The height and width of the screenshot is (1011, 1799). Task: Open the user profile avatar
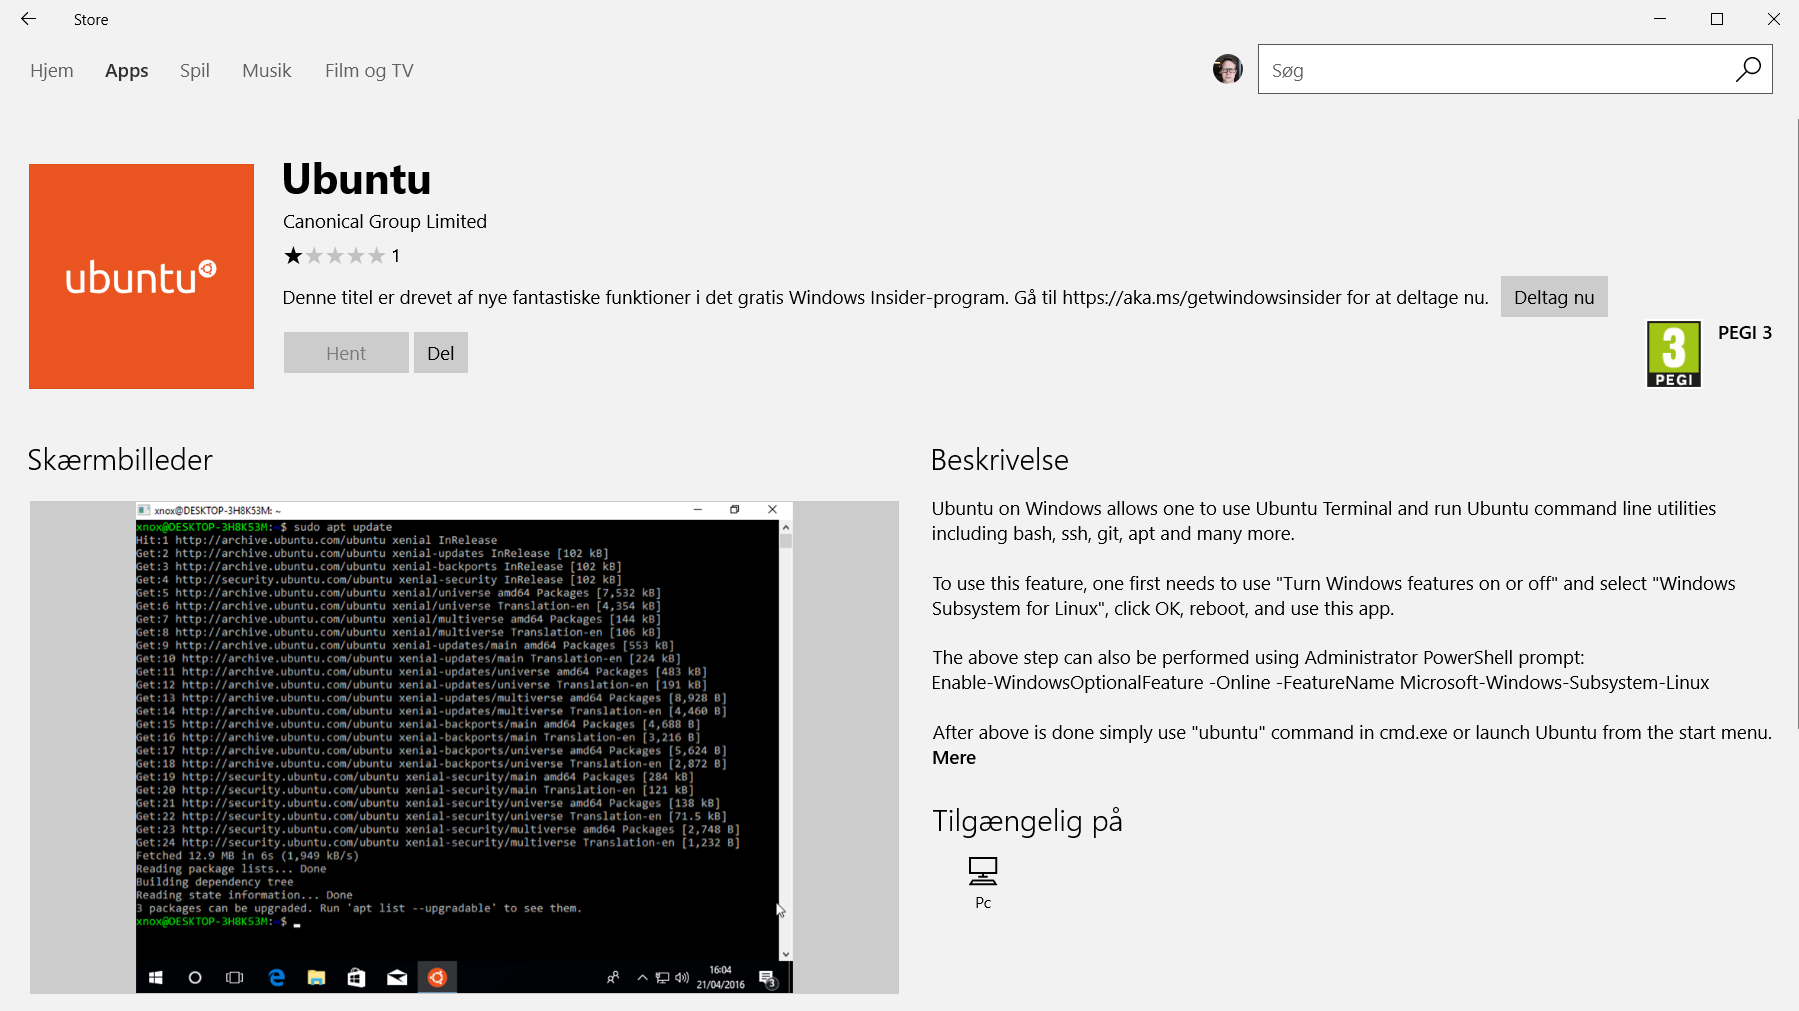point(1227,69)
